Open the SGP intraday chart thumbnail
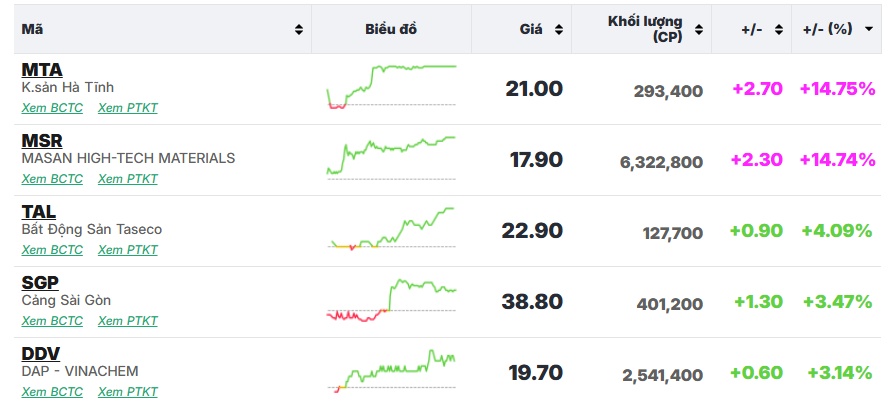Image resolution: width=890 pixels, height=408 pixels. tap(391, 300)
